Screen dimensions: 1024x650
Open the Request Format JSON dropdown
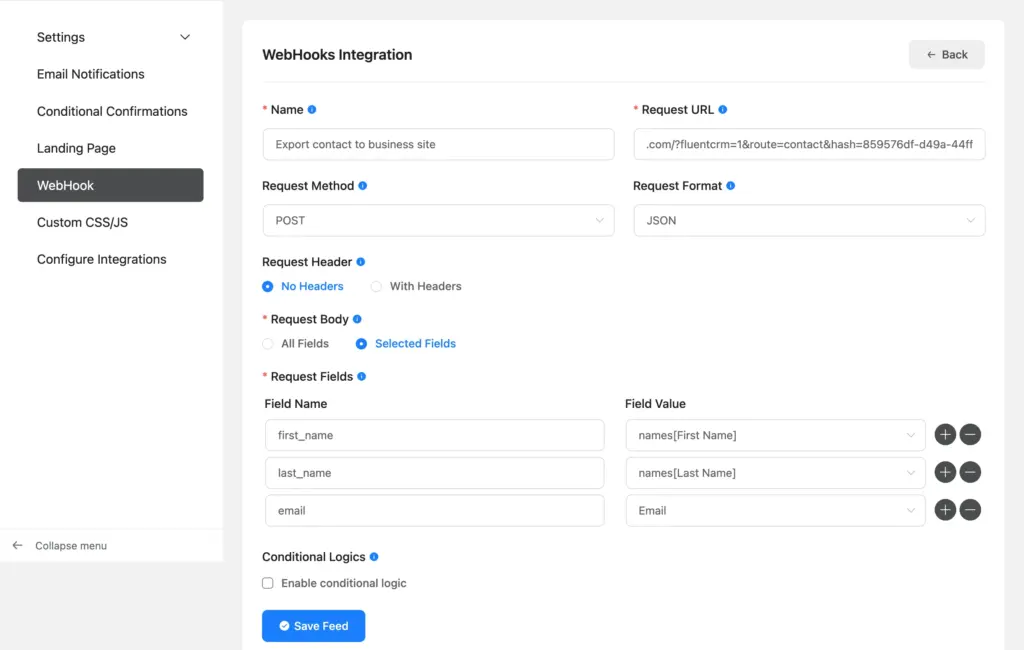[809, 221]
